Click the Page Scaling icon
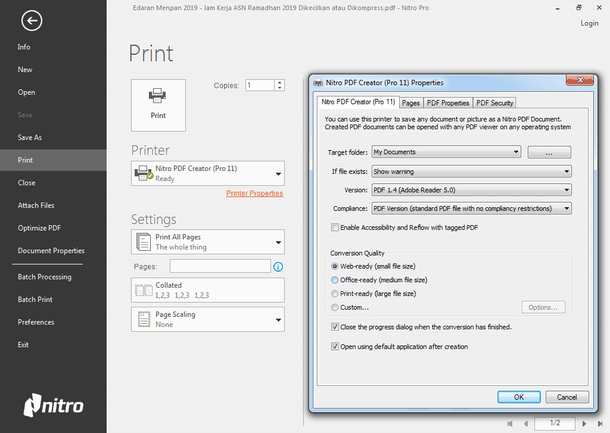Screen dimensions: 610x433 [x=144, y=319]
